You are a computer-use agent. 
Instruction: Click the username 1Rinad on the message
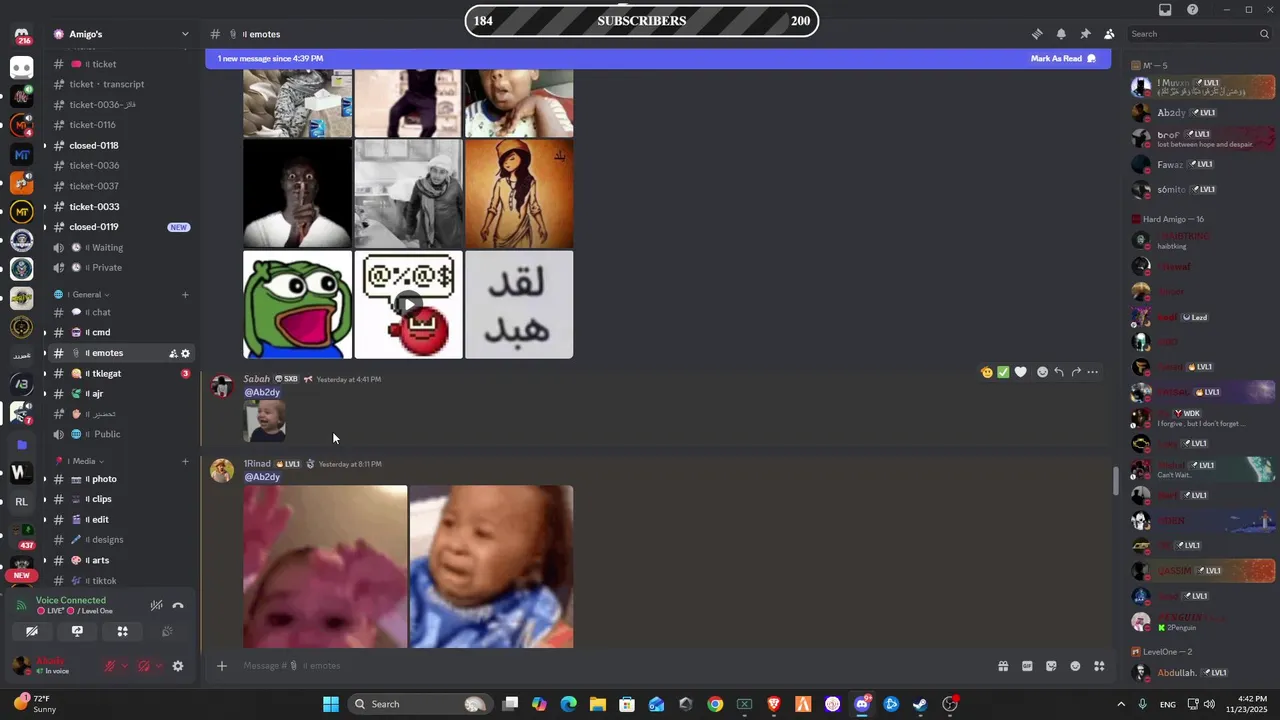[x=257, y=464]
